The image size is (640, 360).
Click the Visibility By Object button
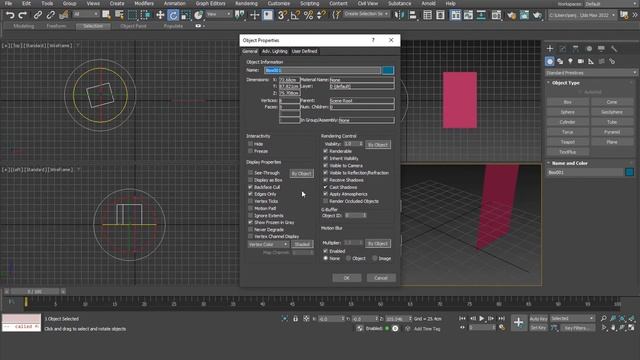click(x=378, y=144)
